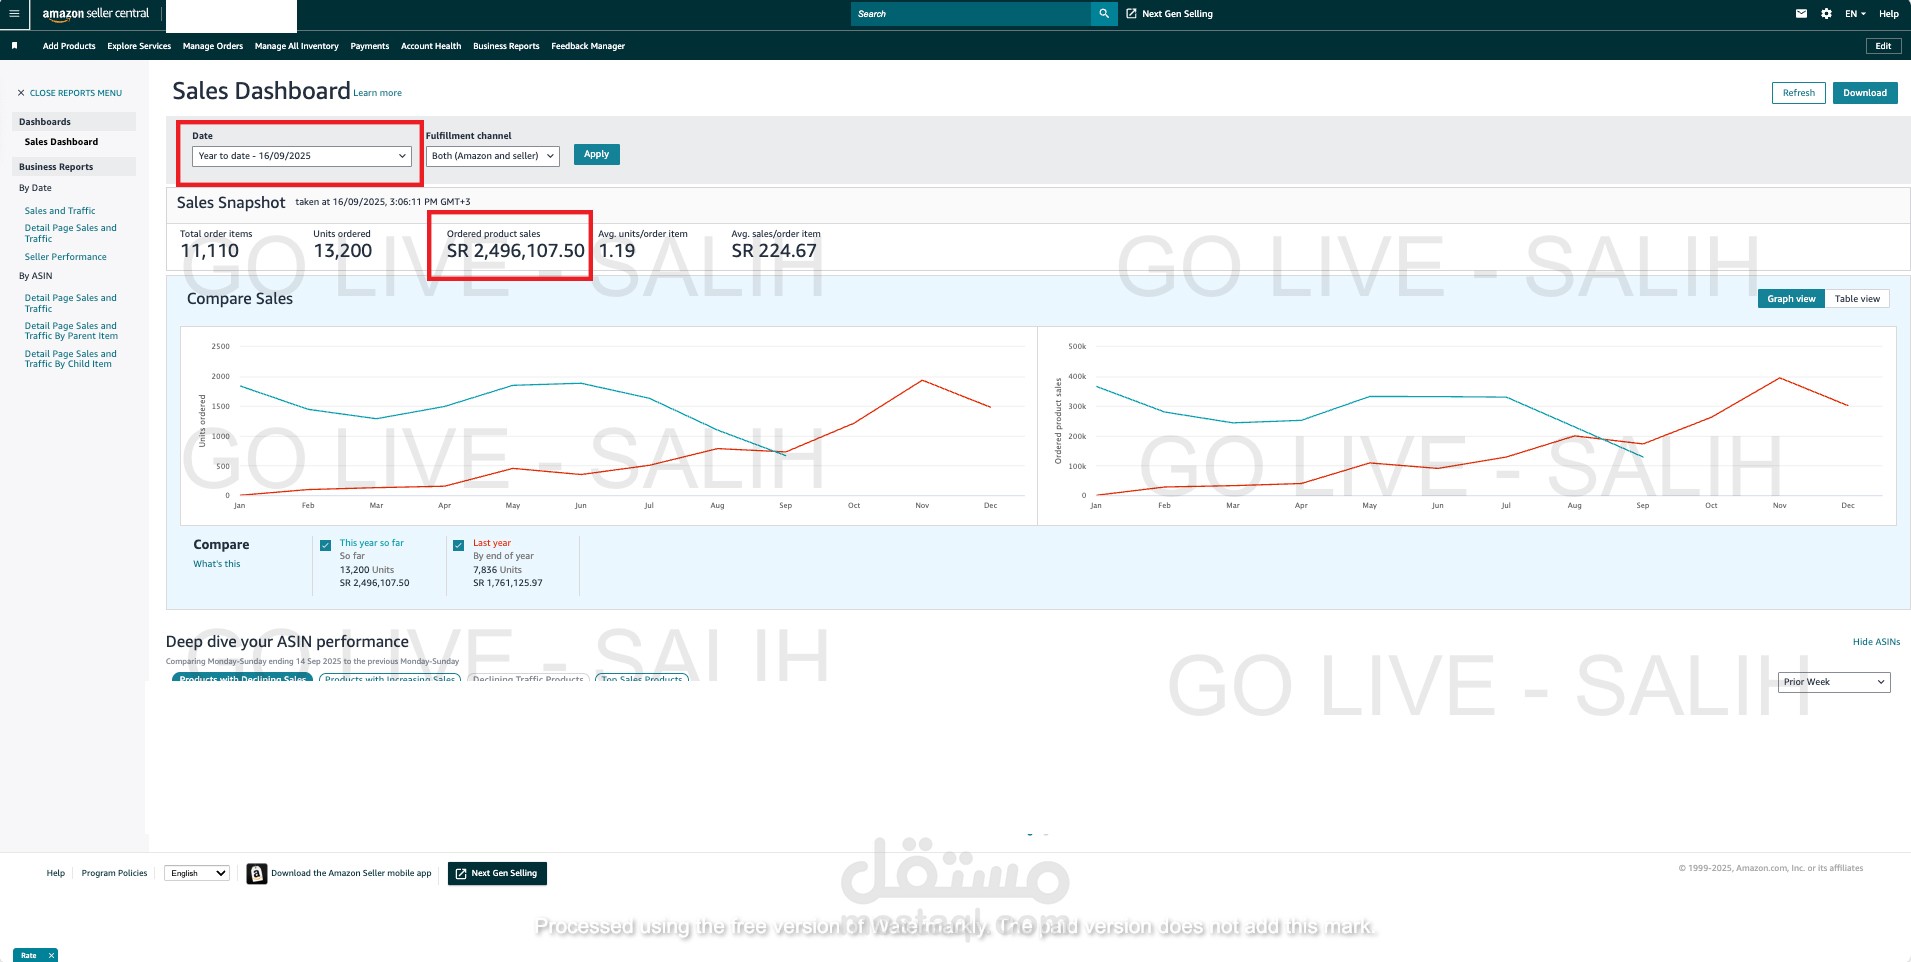Click the footer Next Gen Selling button
This screenshot has width=1911, height=962.
(x=497, y=873)
